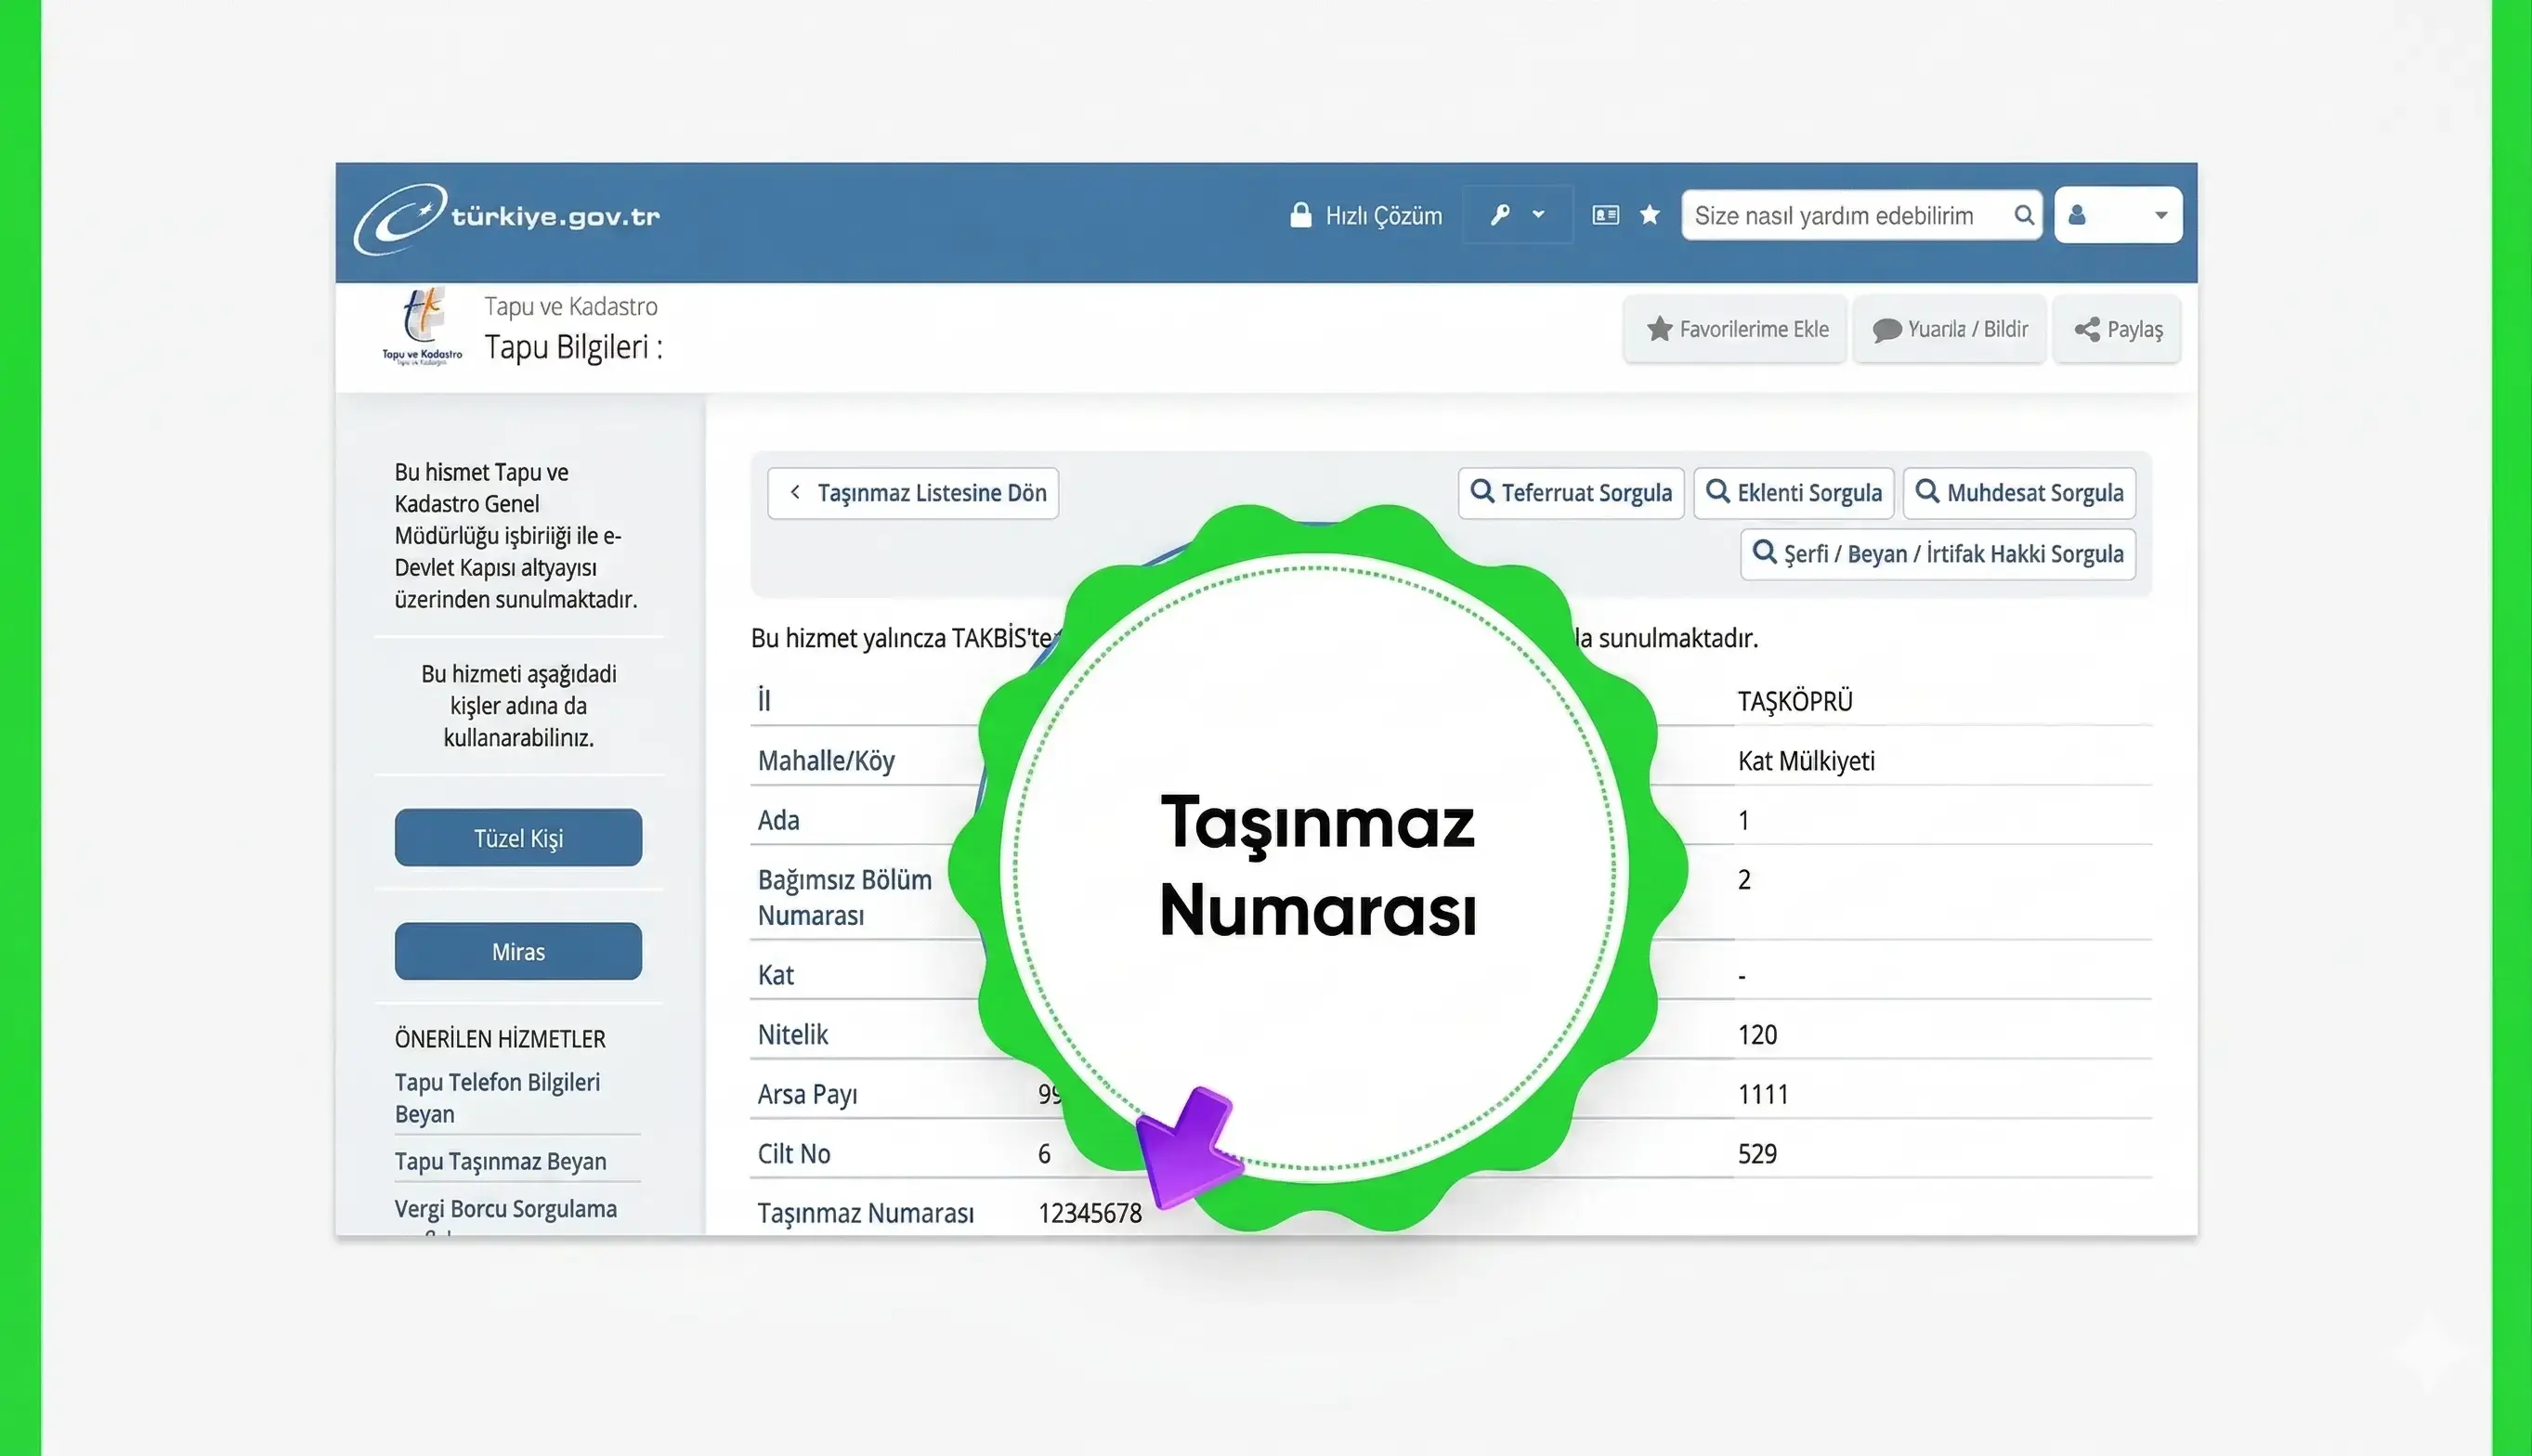Open the Hızlı Çözüm link
Viewport: 2532px width, 1456px height.
pyautogui.click(x=1383, y=216)
